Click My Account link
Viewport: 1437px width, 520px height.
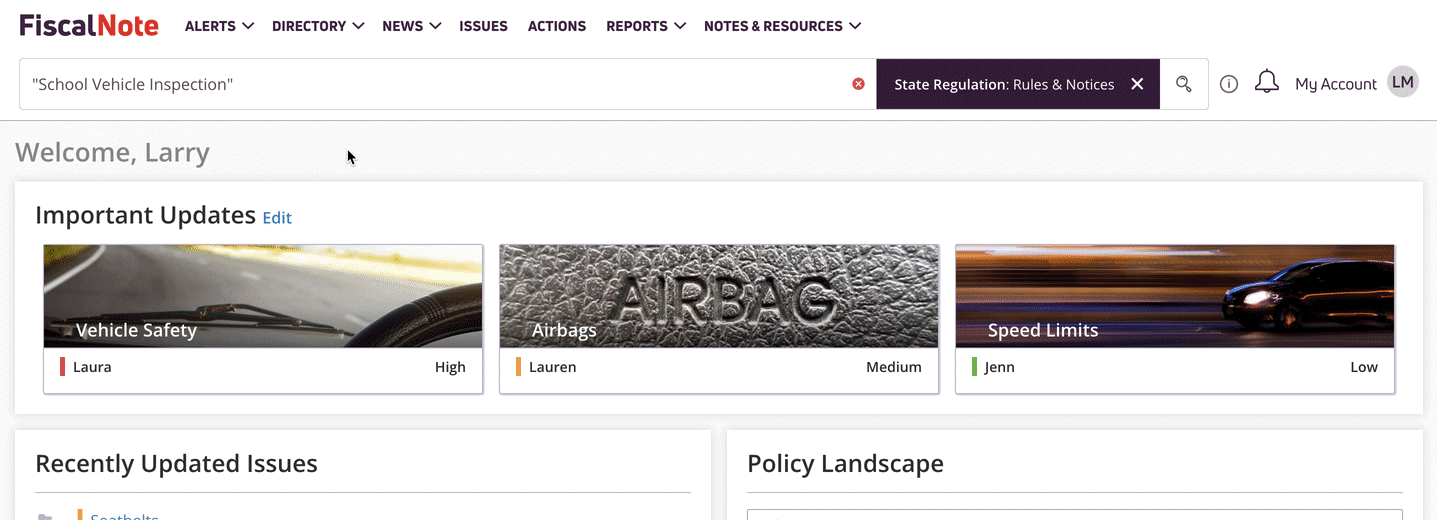1336,84
